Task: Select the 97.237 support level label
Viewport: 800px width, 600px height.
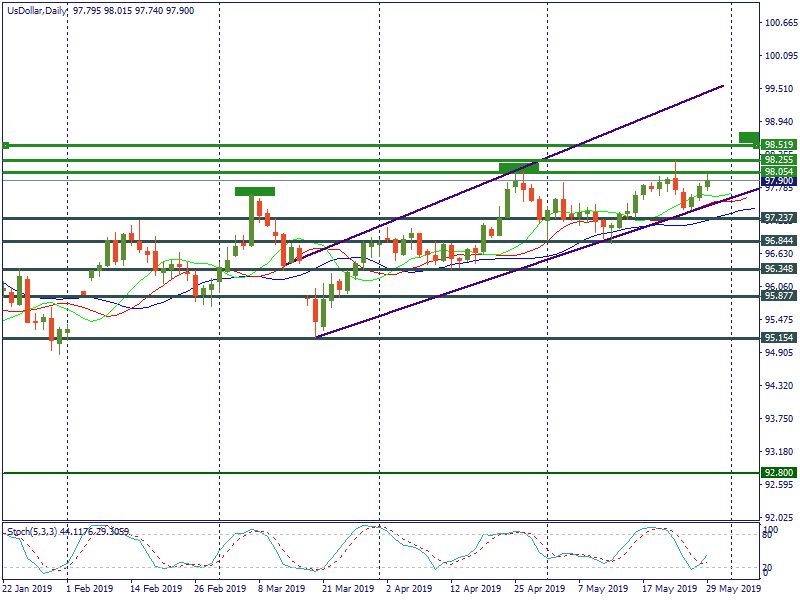Action: coord(778,218)
